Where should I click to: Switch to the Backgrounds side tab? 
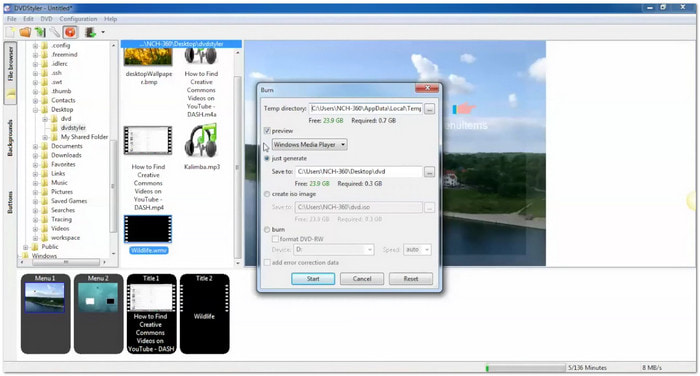[10, 138]
